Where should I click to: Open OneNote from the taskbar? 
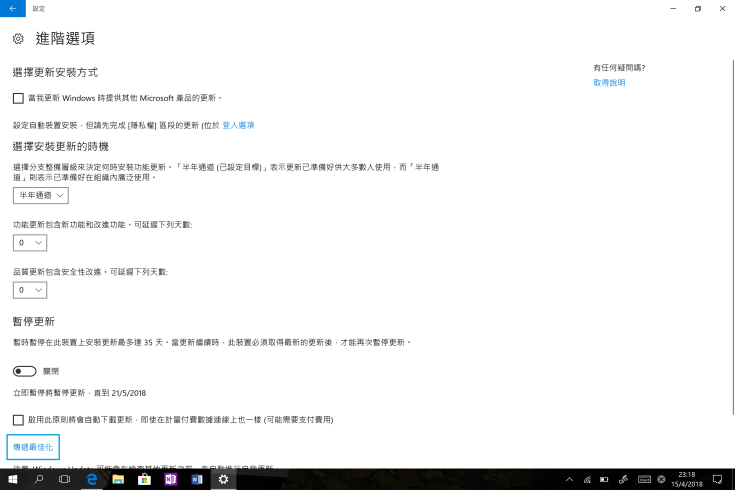[x=170, y=480]
